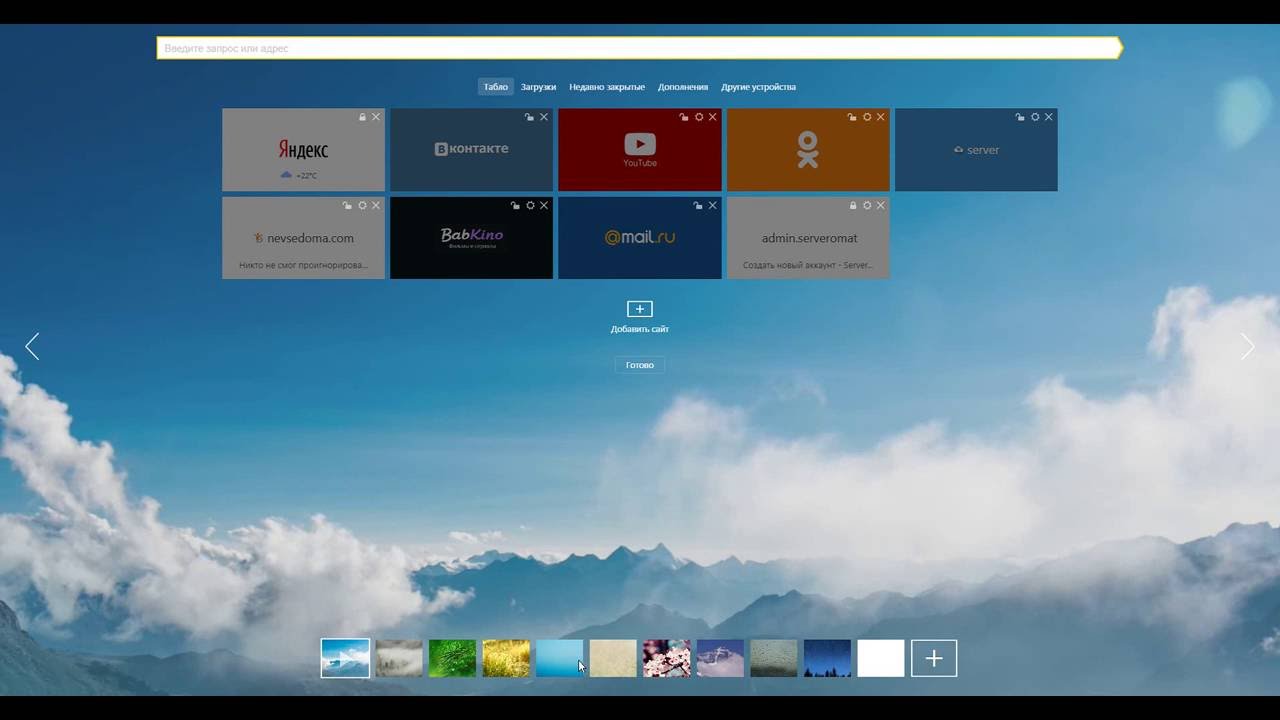Select the raindrops grey background thumbnail
This screenshot has width=1280, height=720.
pyautogui.click(x=774, y=658)
